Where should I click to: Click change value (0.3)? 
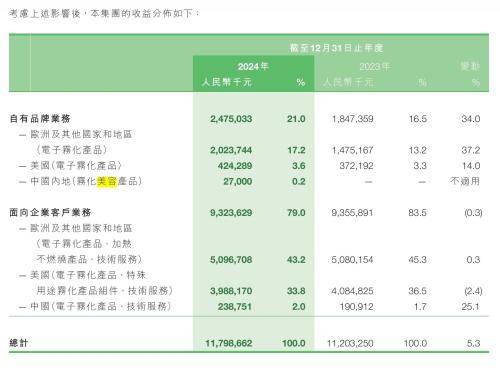[x=473, y=213]
